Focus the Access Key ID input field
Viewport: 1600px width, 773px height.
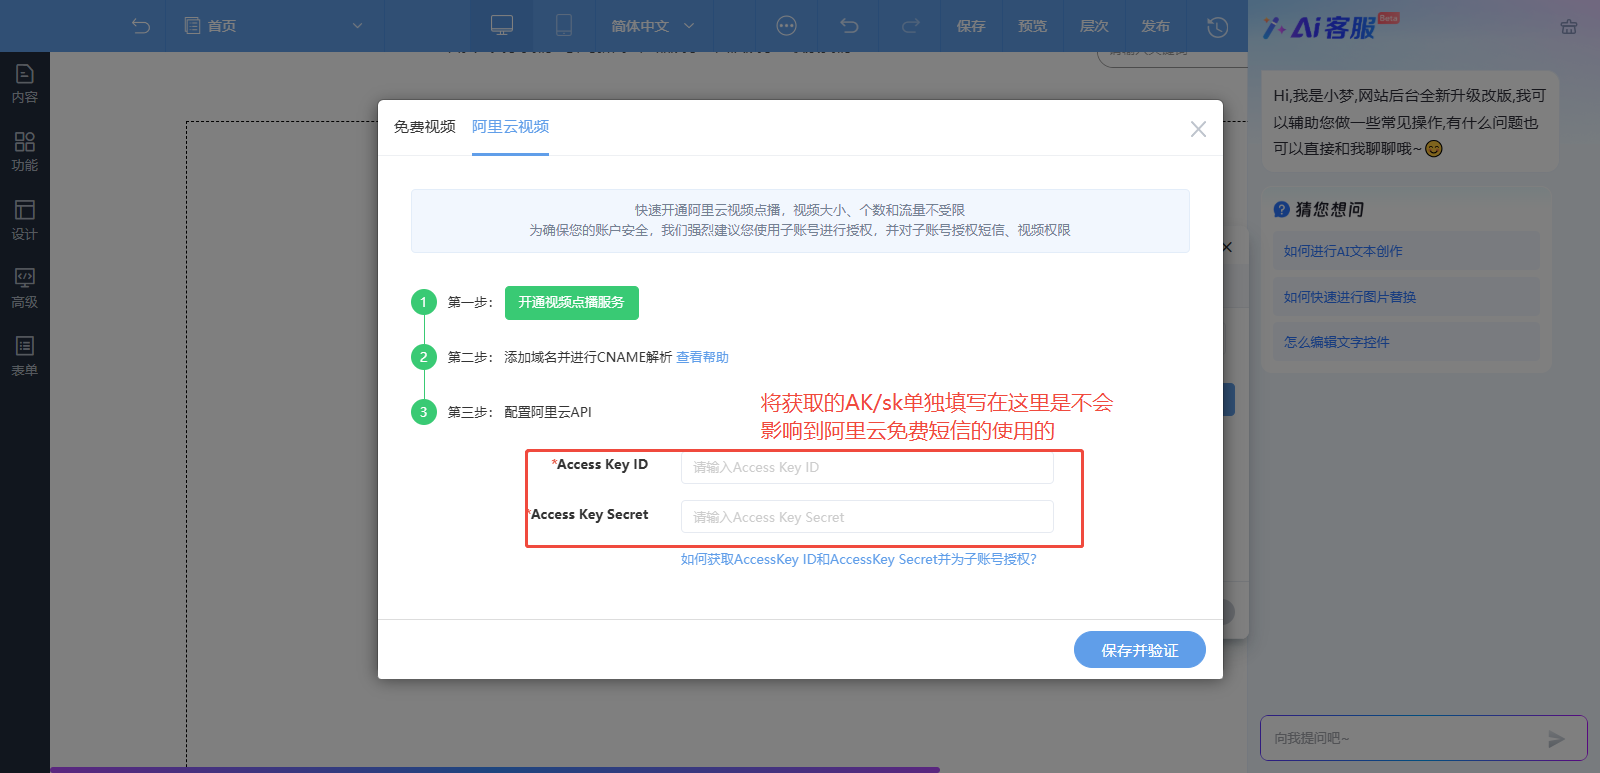[867, 467]
